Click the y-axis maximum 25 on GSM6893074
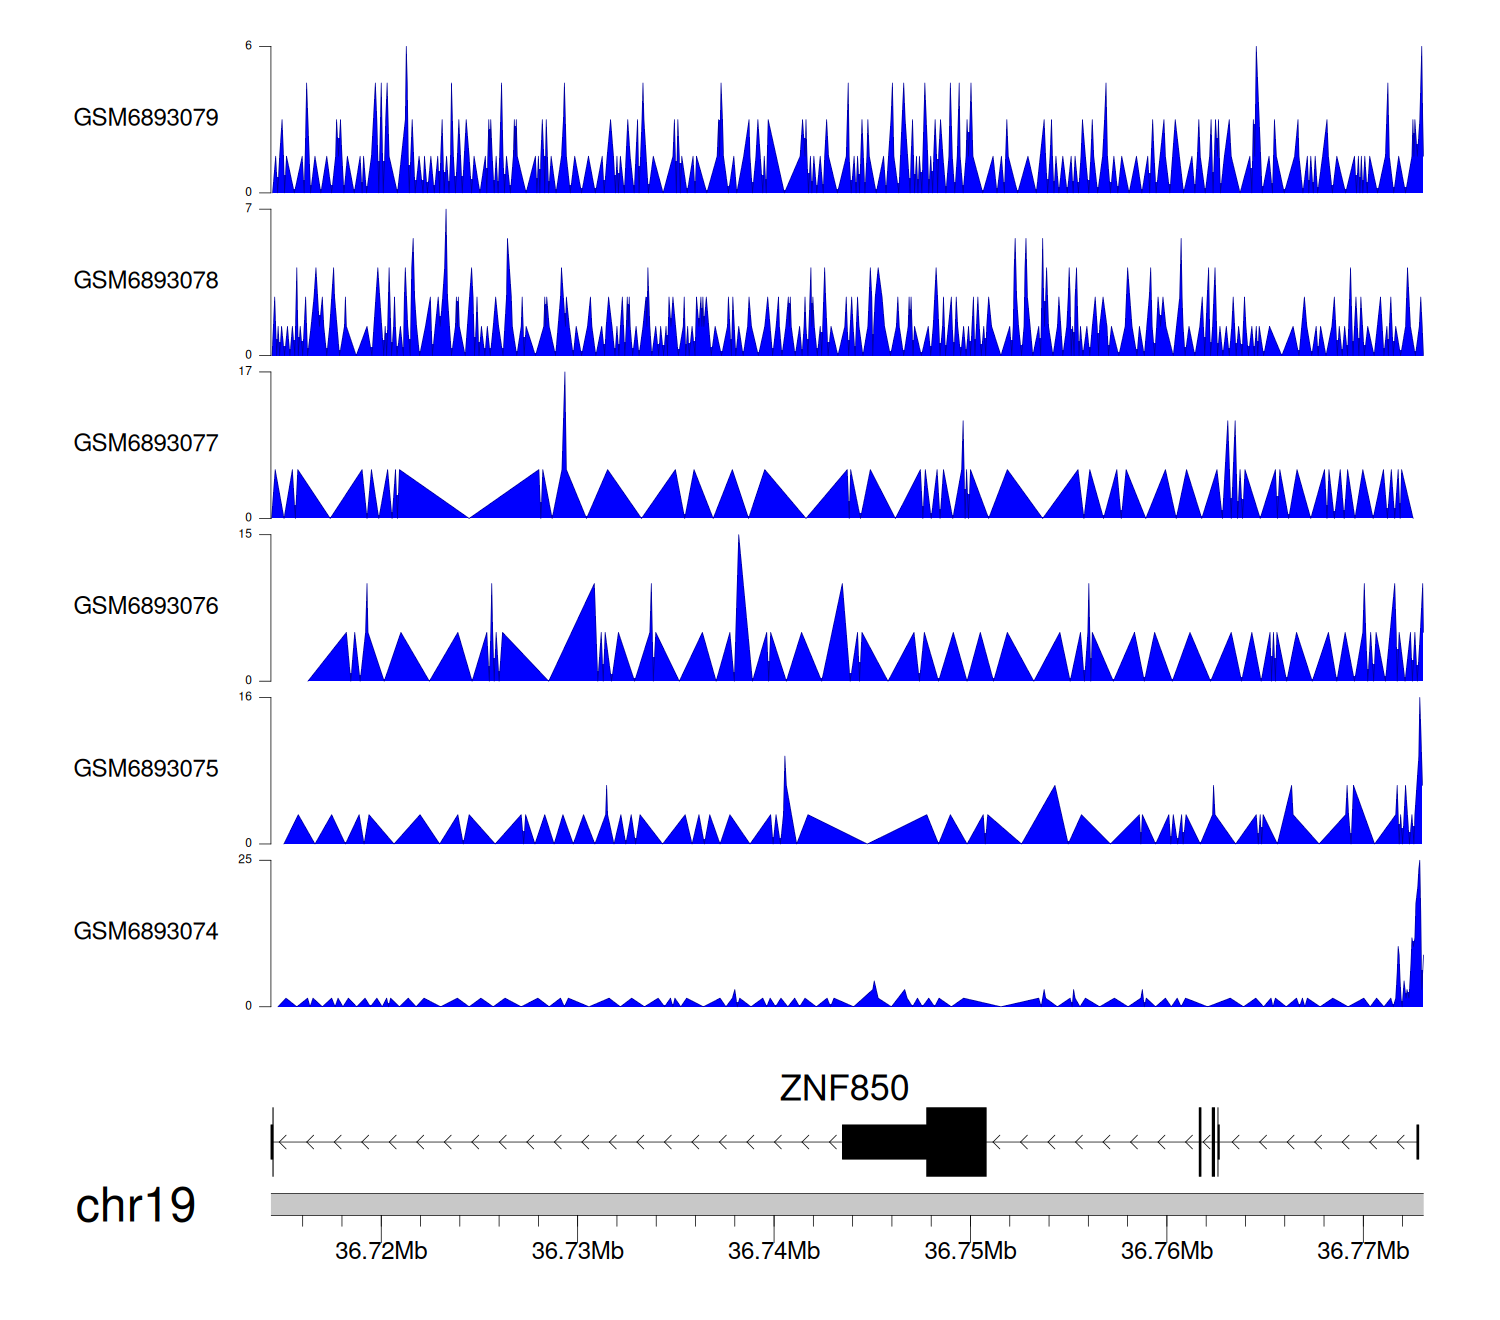Viewport: 1500px width, 1320px height. pyautogui.click(x=245, y=860)
